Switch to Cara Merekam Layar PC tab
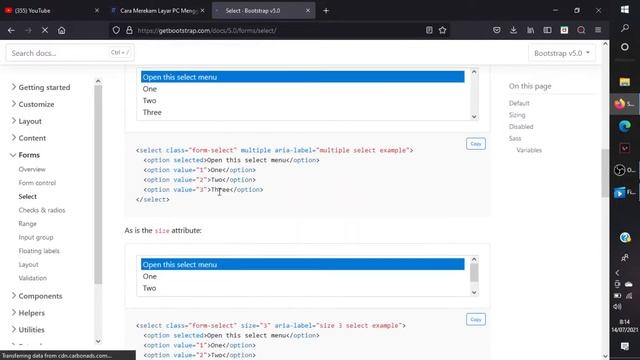The image size is (640, 360). tap(157, 11)
